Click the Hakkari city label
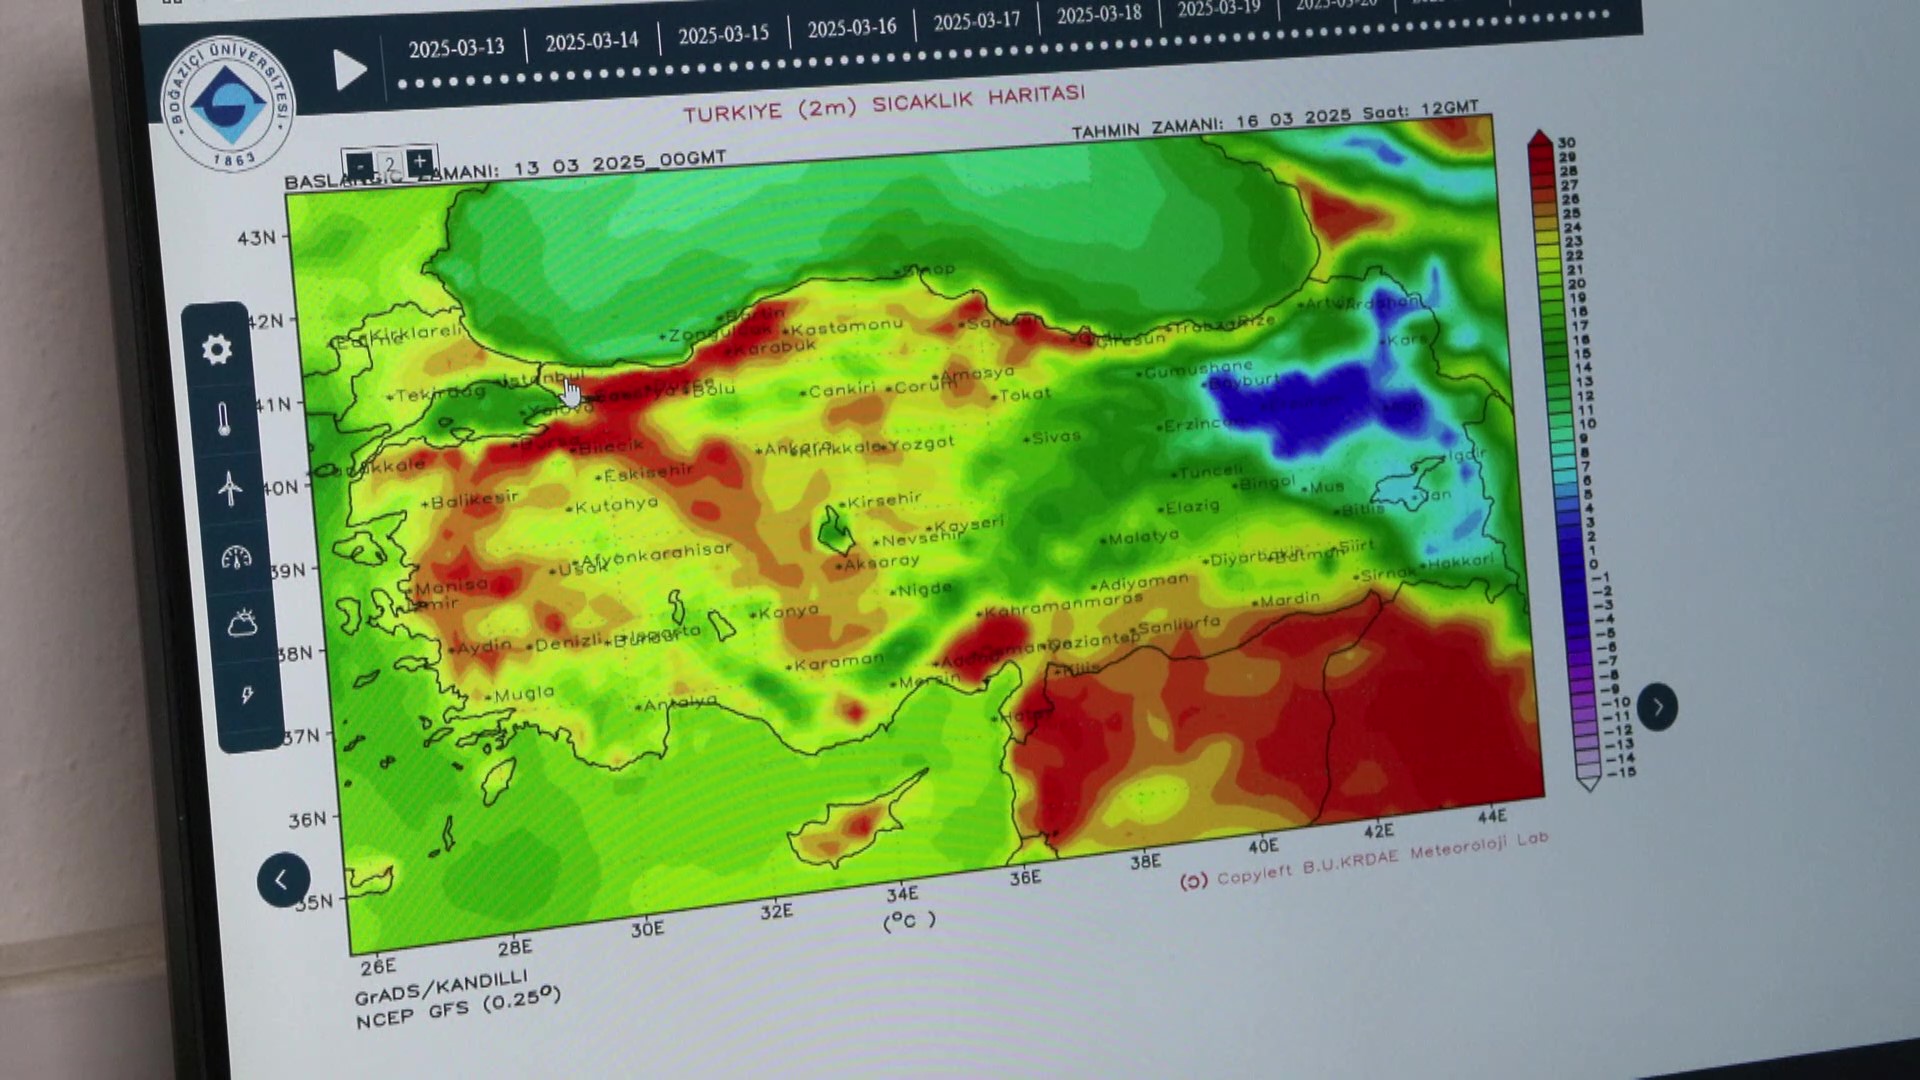This screenshot has width=1920, height=1080. coord(1458,561)
